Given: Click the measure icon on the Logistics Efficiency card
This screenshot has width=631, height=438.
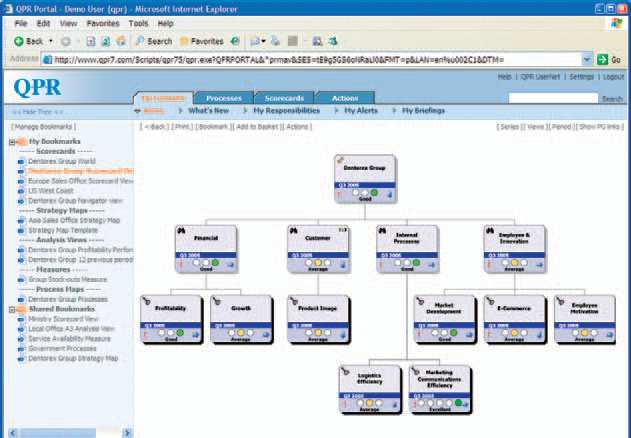Looking at the screenshot, I should click(345, 371).
